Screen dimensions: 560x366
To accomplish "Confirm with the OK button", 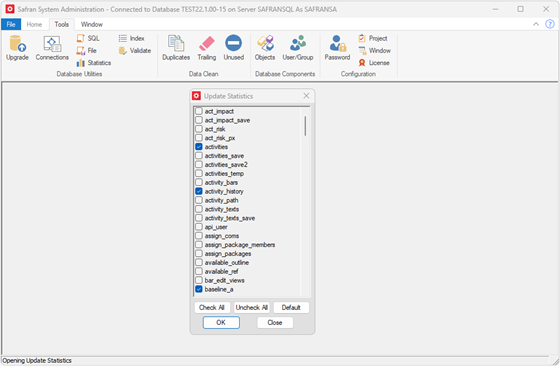I will (221, 322).
